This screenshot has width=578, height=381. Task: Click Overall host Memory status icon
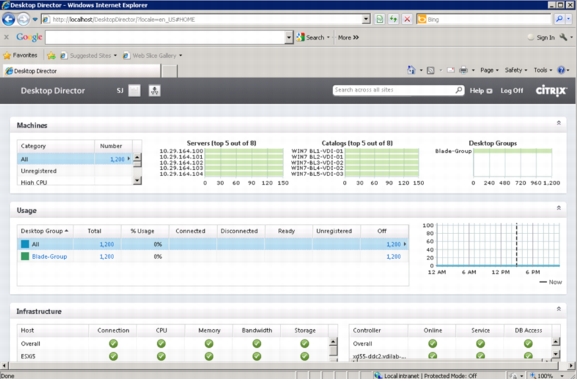pos(209,343)
